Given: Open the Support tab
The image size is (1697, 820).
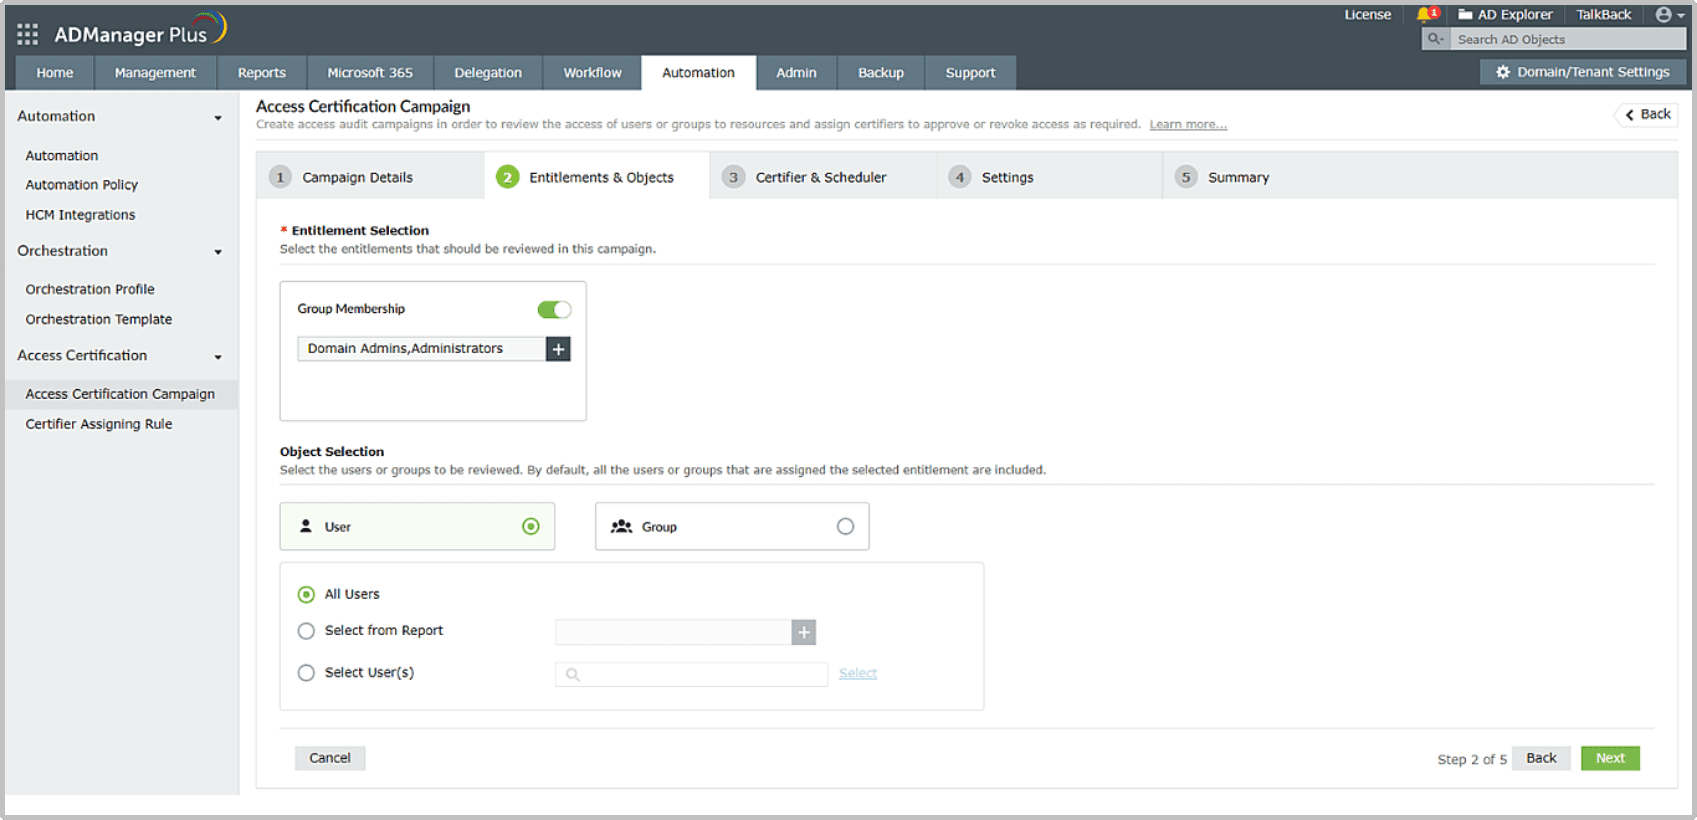Looking at the screenshot, I should click(970, 73).
